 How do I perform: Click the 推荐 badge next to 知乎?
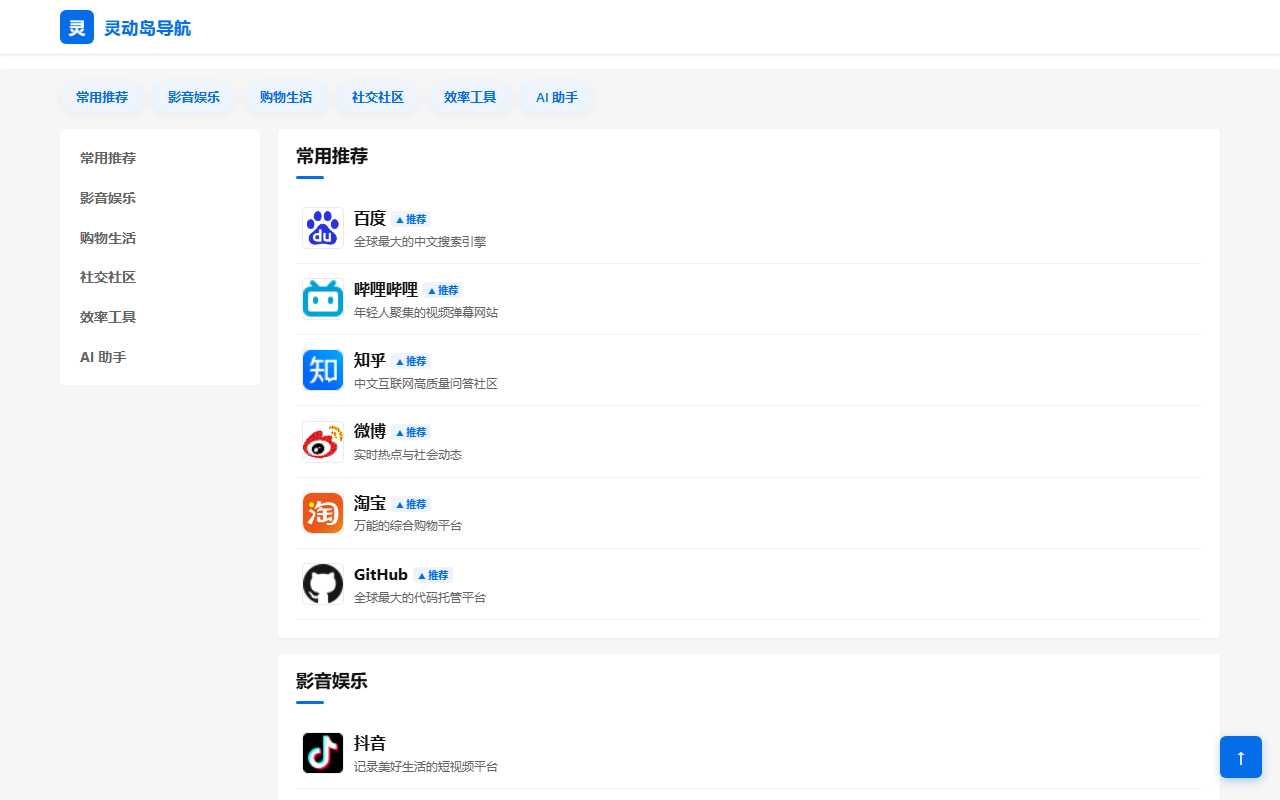(411, 361)
